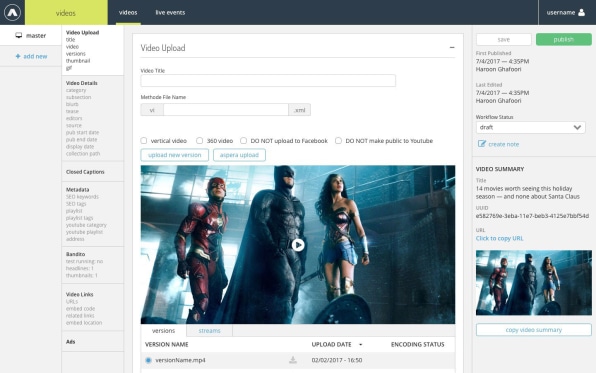Click the highlighted videos section header
596x373 pixels.
[x=66, y=13]
